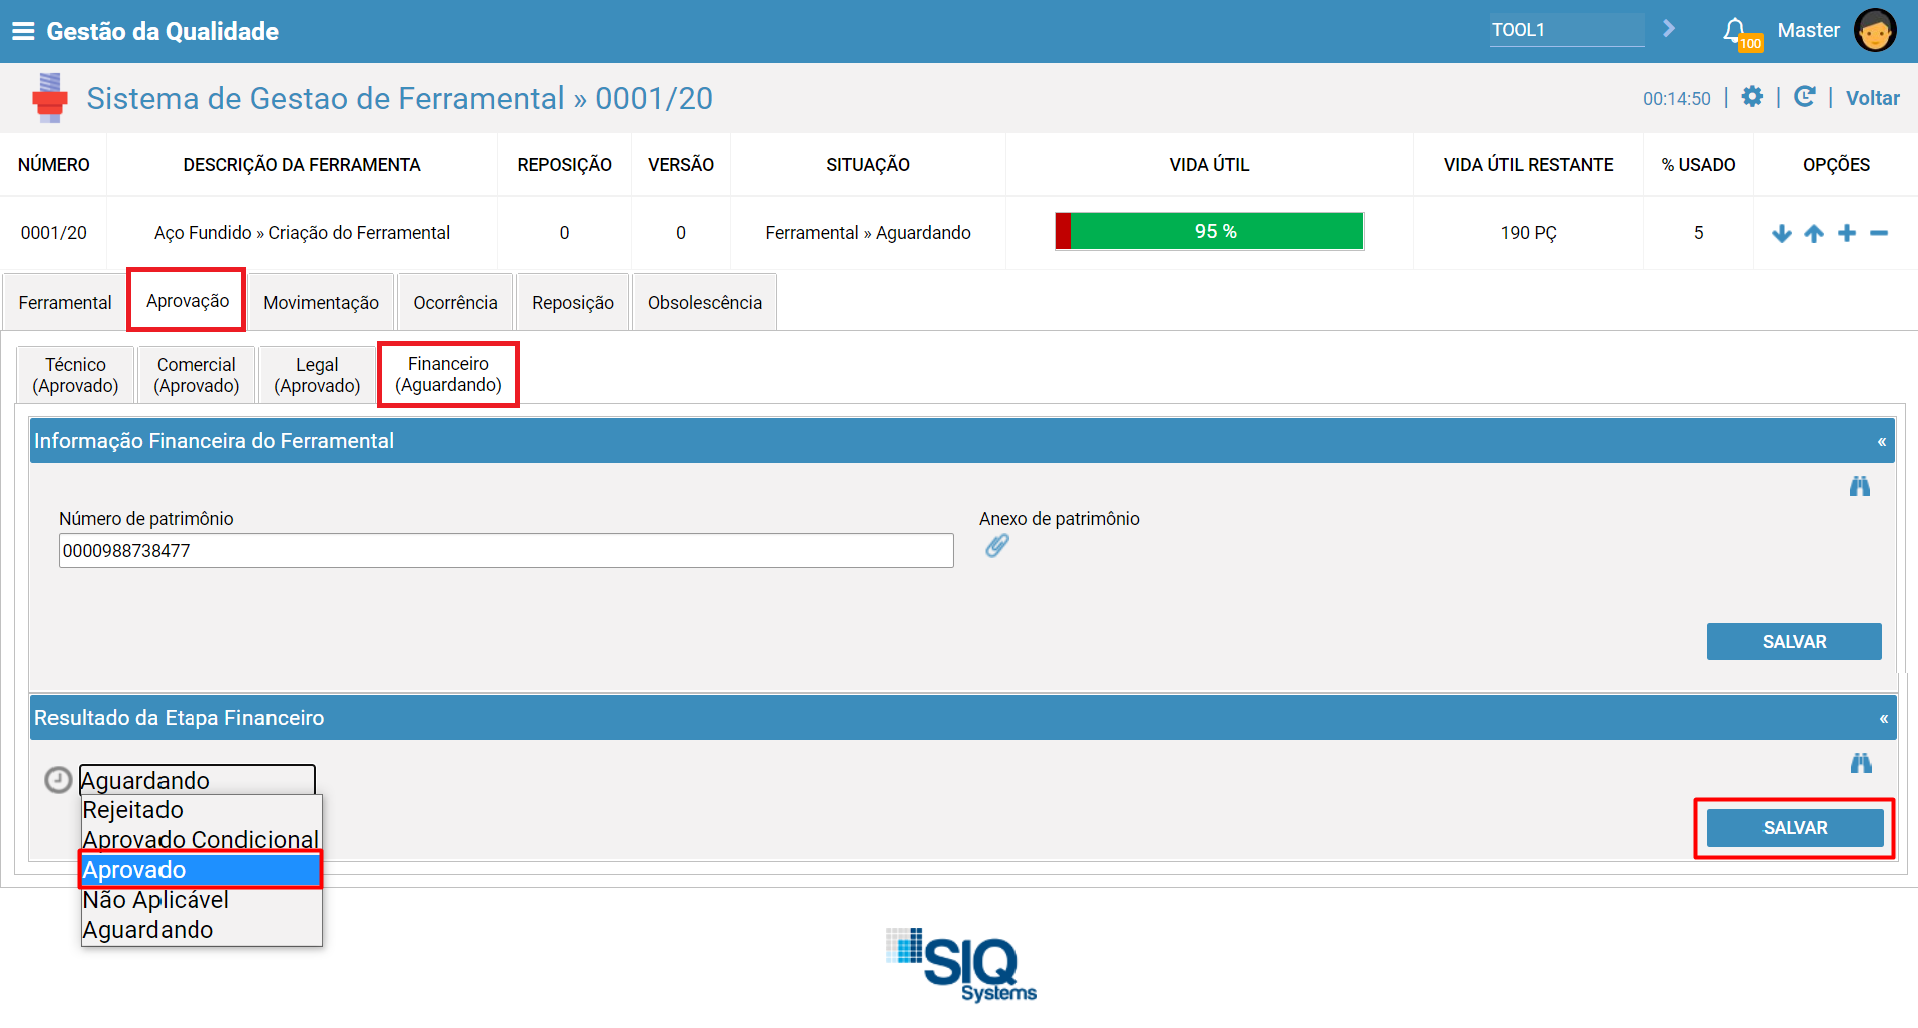
Task: Click the plus option icon
Action: click(1847, 233)
